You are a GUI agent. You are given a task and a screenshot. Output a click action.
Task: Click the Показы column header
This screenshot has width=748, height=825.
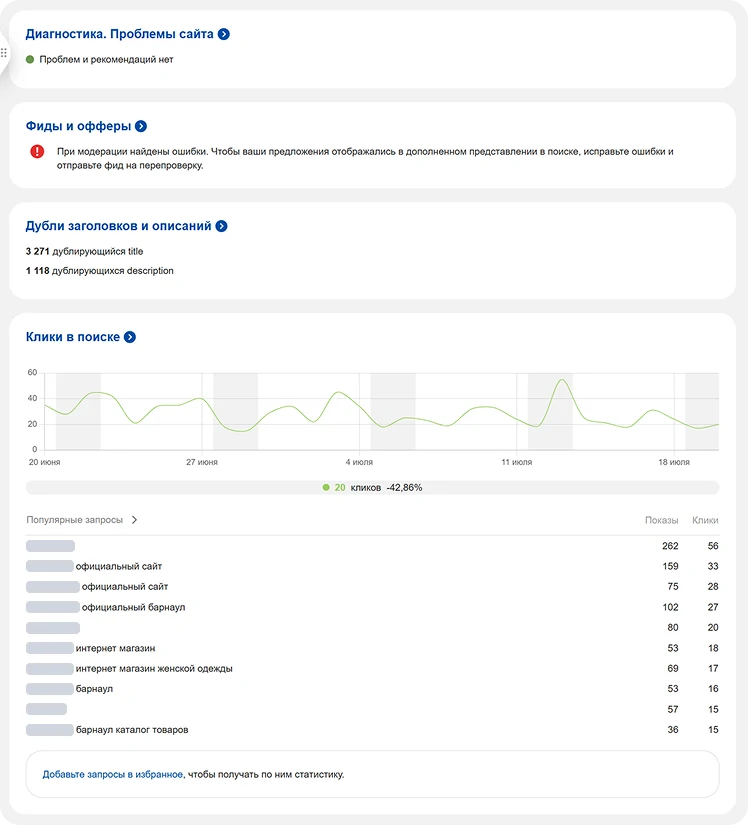point(661,520)
